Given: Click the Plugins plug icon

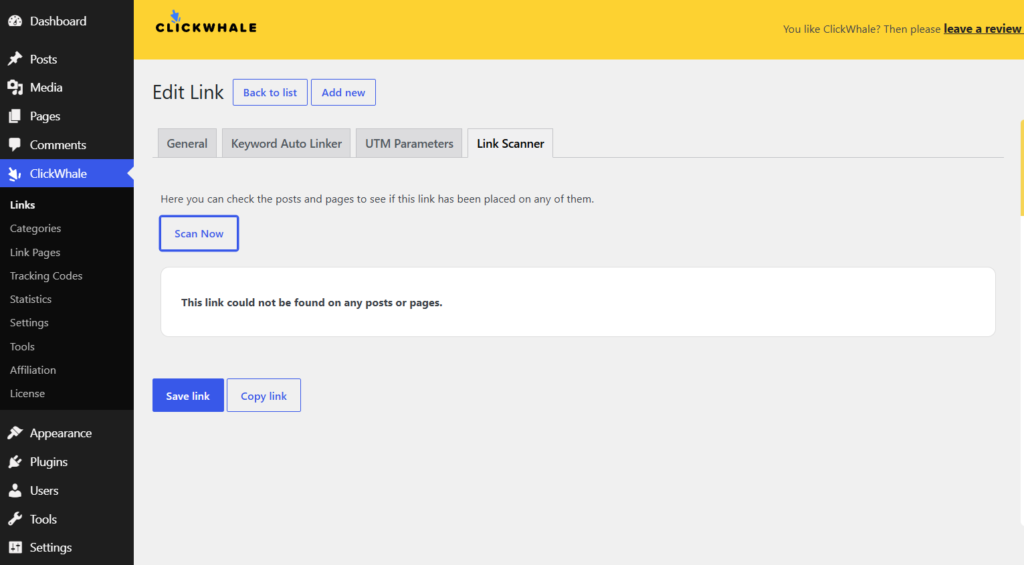Looking at the screenshot, I should (x=15, y=462).
